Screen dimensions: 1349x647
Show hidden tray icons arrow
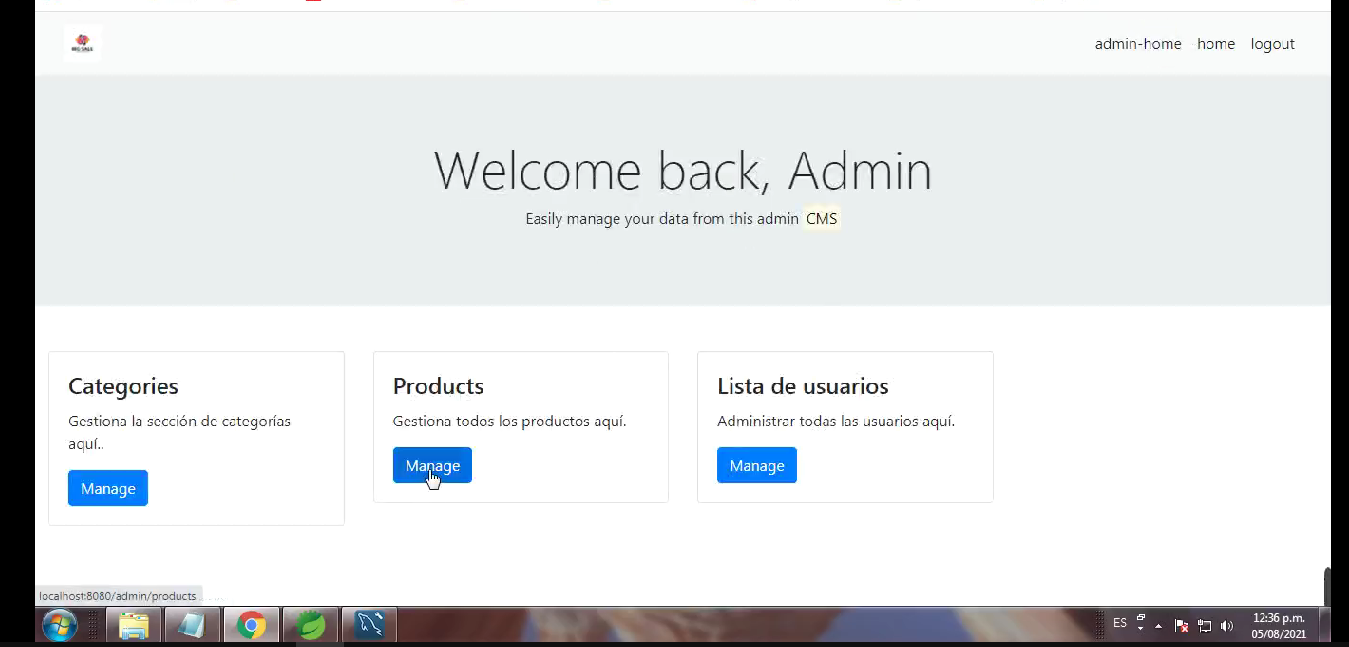(1159, 626)
